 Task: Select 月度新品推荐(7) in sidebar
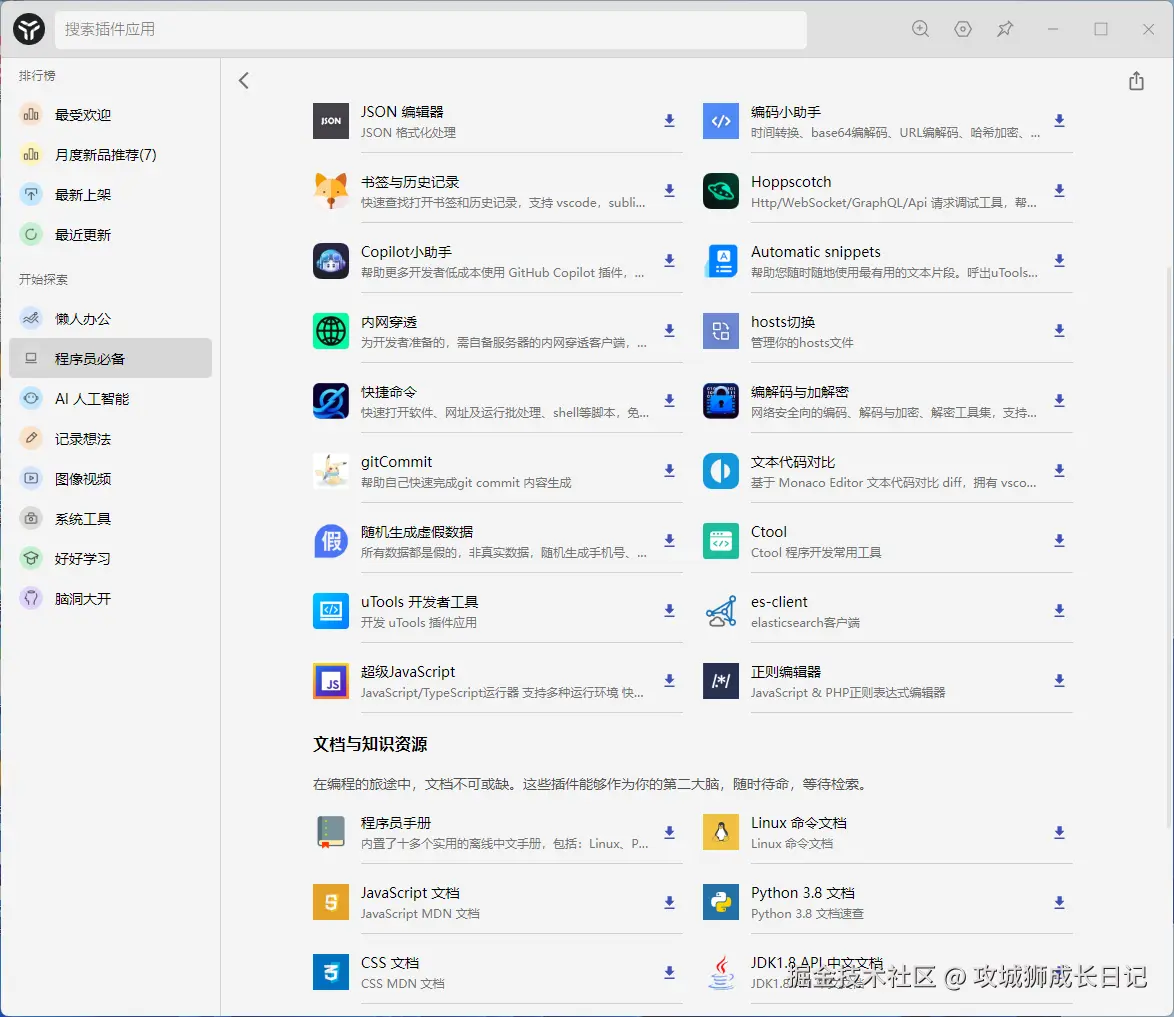click(x=110, y=155)
